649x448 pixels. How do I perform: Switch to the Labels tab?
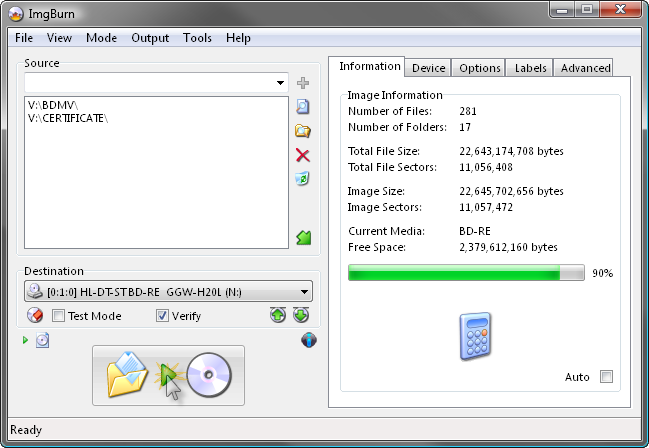(x=531, y=68)
